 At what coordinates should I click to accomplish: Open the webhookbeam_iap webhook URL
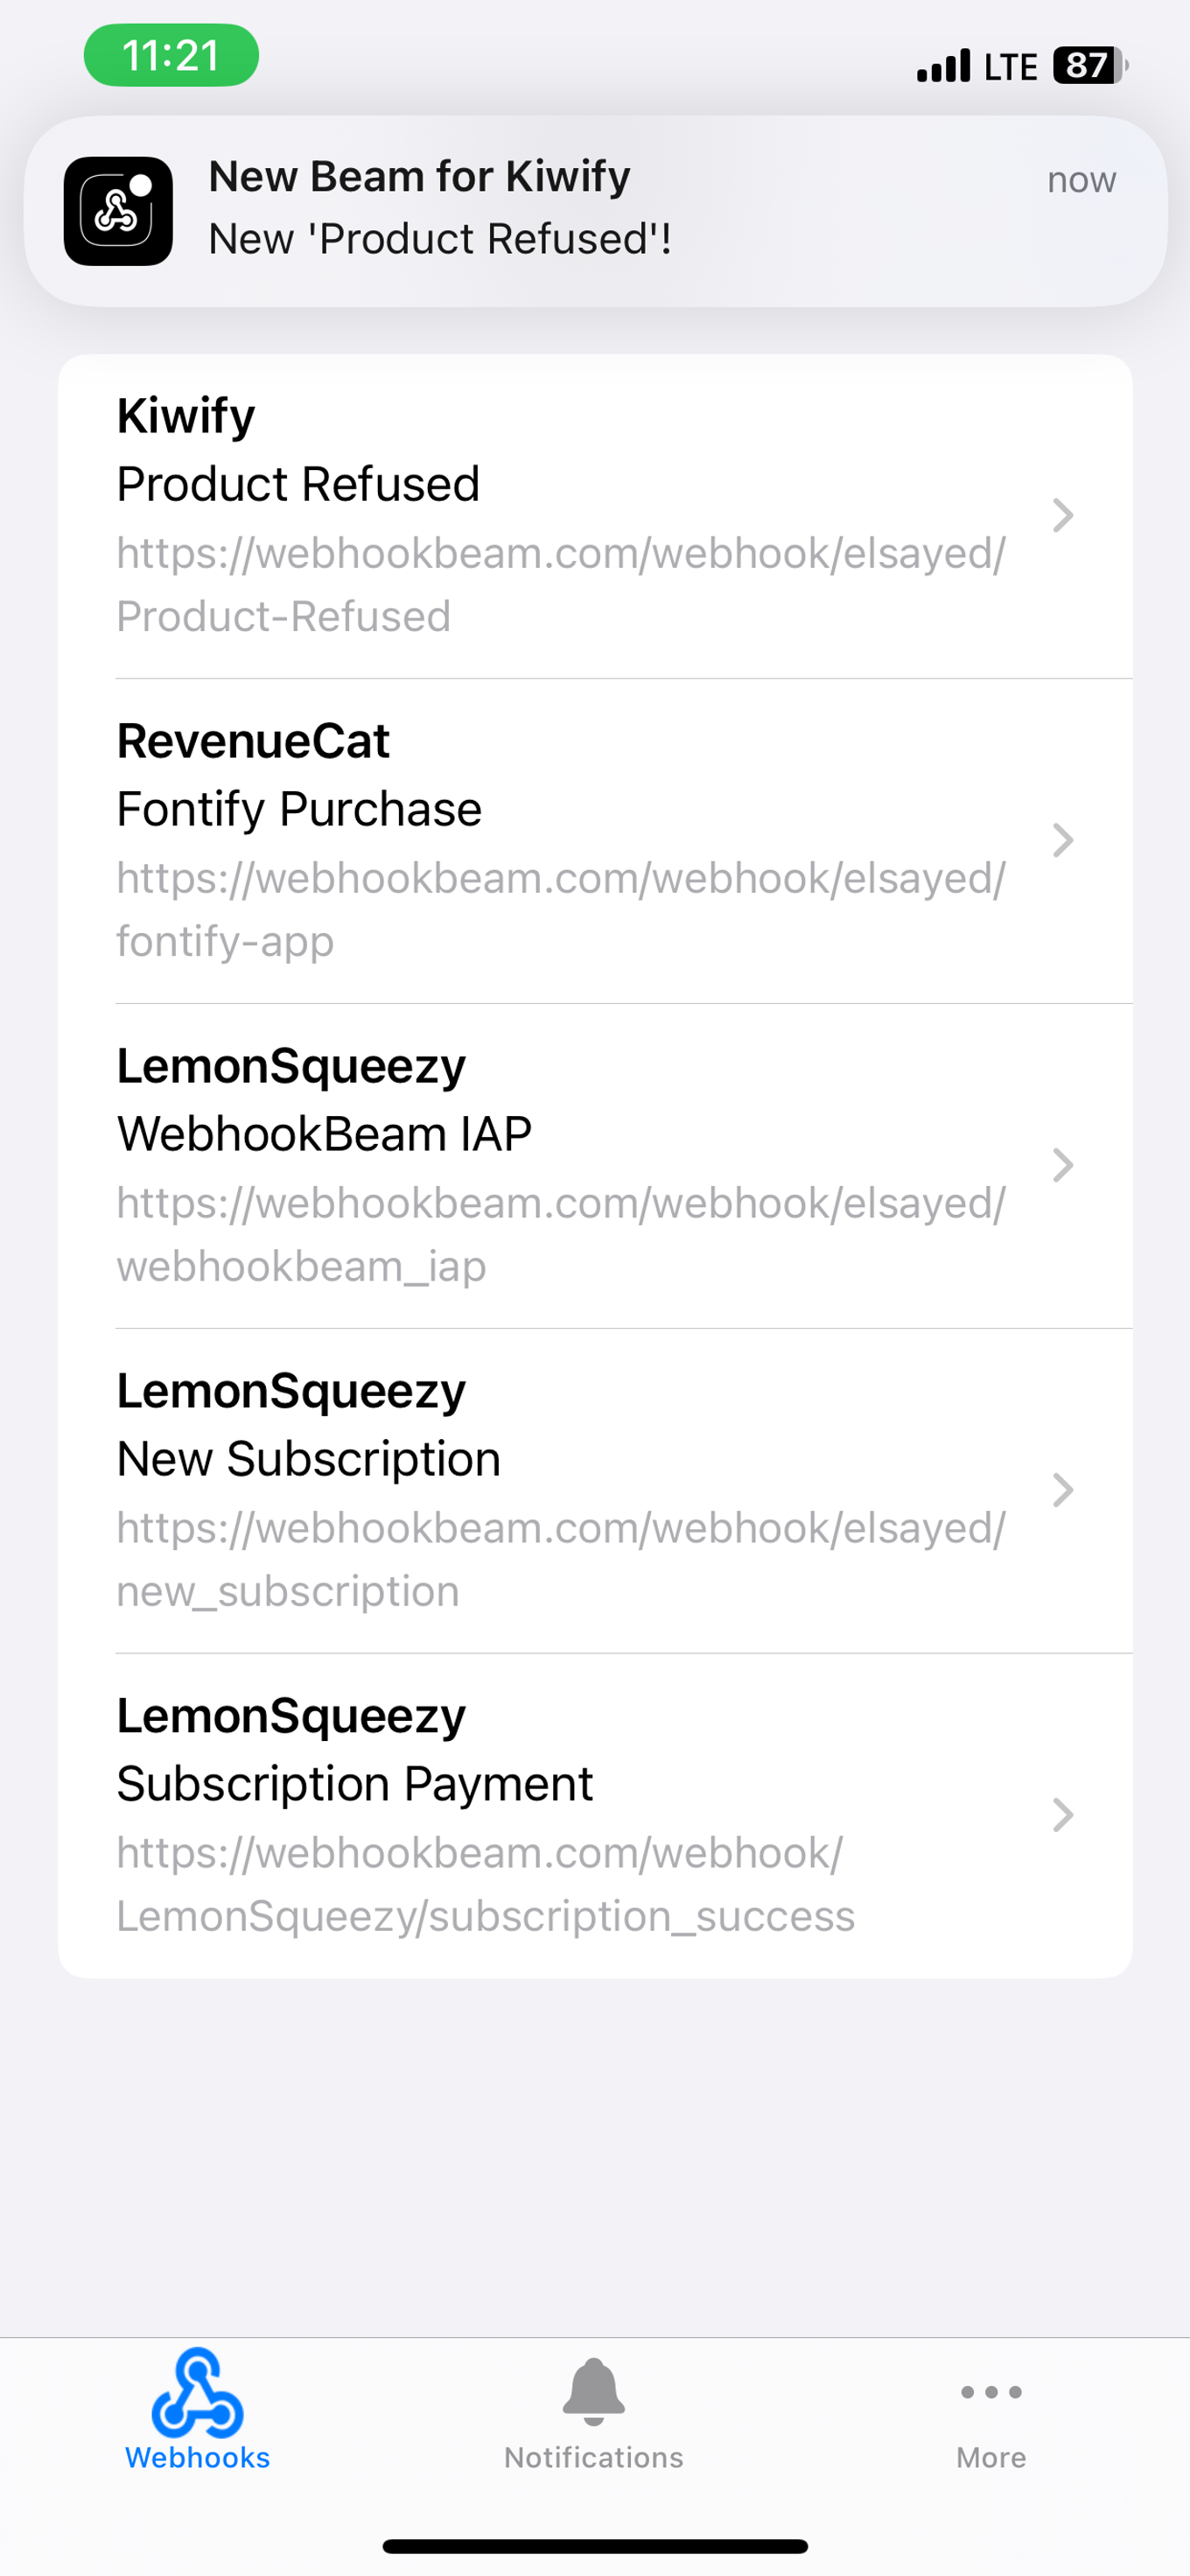point(560,1234)
